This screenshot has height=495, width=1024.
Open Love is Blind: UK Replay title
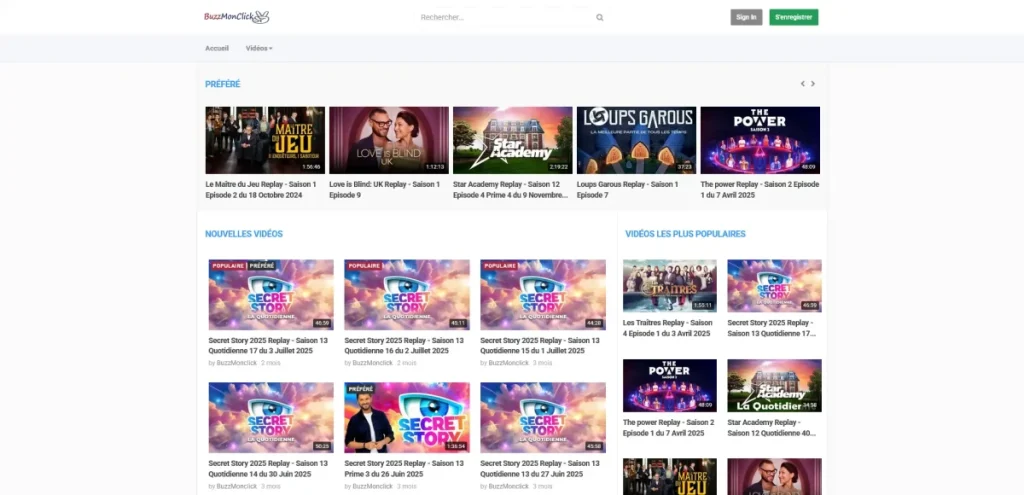(x=385, y=189)
